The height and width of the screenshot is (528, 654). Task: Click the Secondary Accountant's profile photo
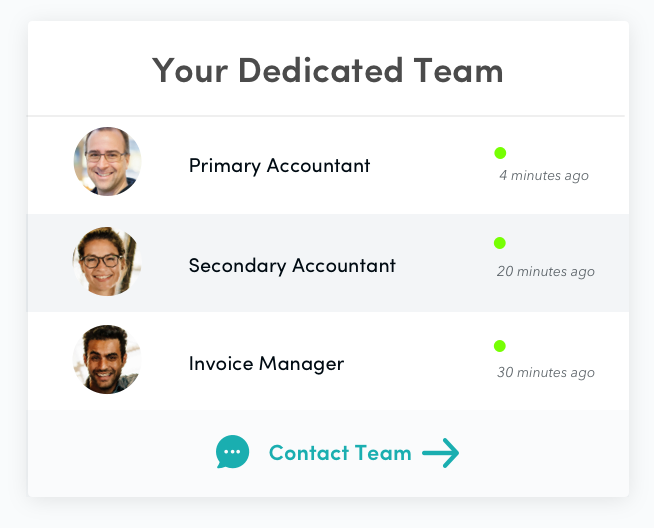tap(107, 261)
